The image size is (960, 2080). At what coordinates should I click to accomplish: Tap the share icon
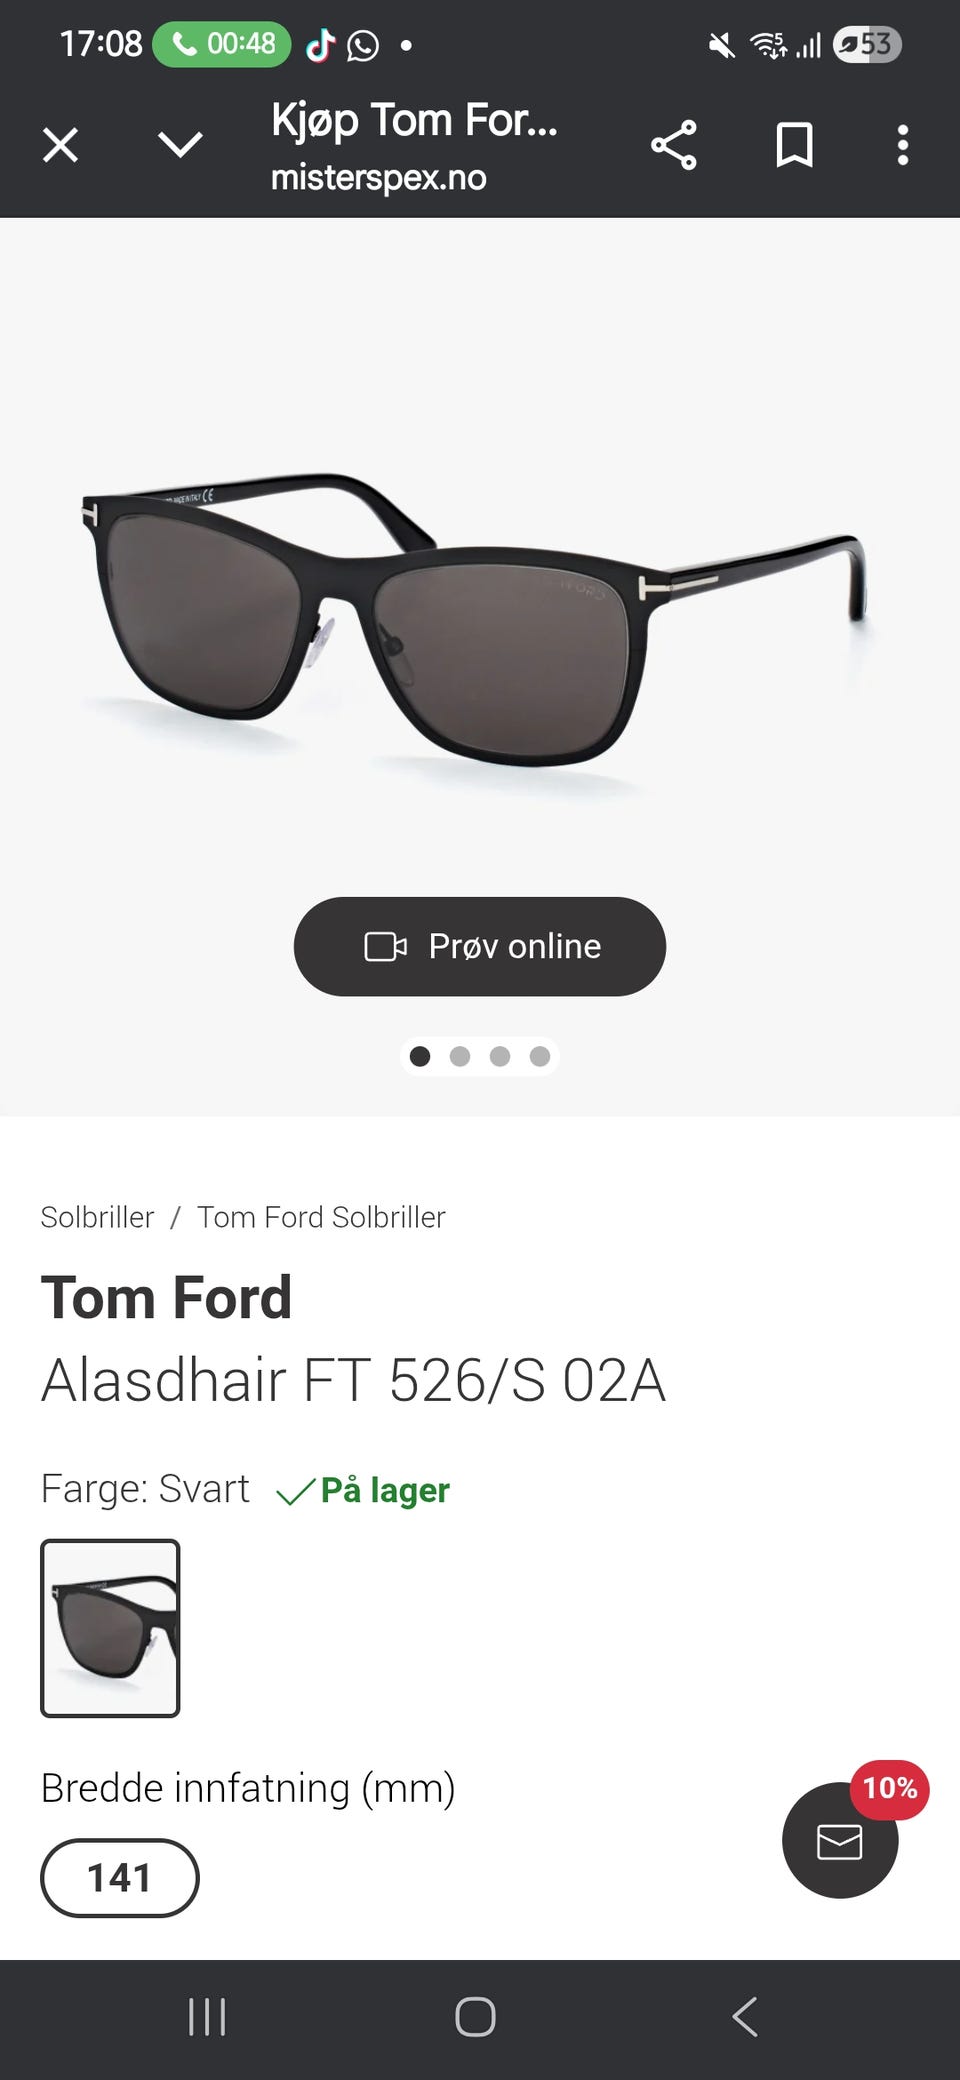[674, 145]
